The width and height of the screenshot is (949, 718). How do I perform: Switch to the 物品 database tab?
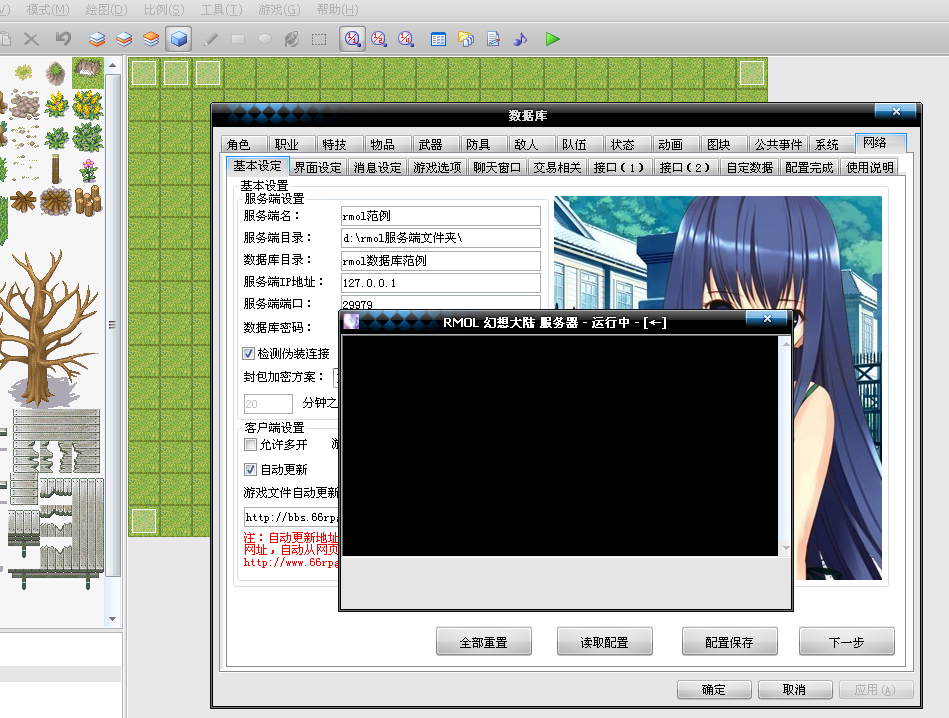(x=387, y=145)
